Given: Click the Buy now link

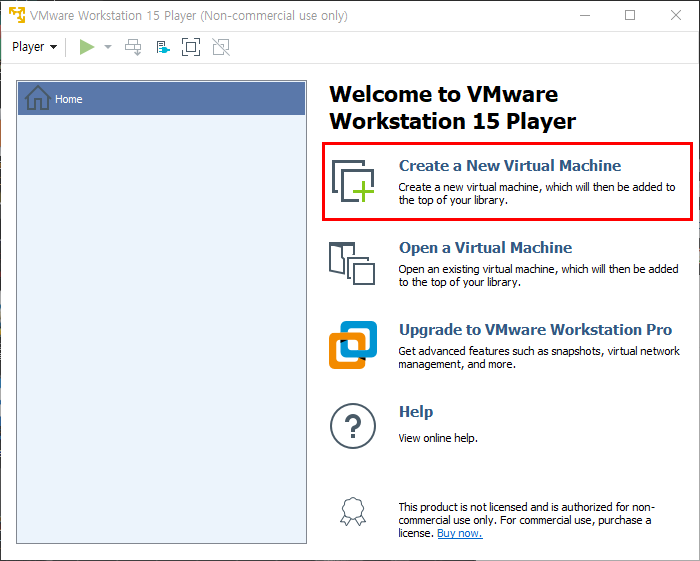Looking at the screenshot, I should pos(460,533).
